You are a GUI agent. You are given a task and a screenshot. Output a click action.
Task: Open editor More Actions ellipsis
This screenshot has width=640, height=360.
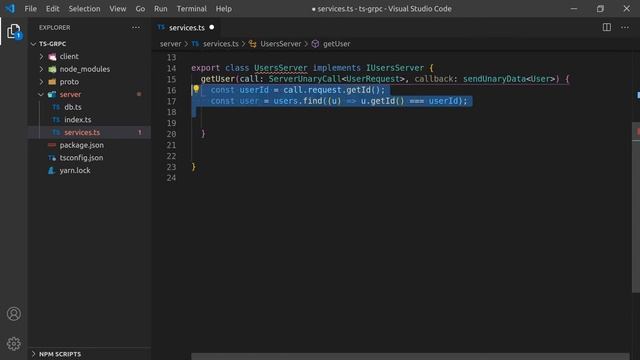pyautogui.click(x=625, y=27)
